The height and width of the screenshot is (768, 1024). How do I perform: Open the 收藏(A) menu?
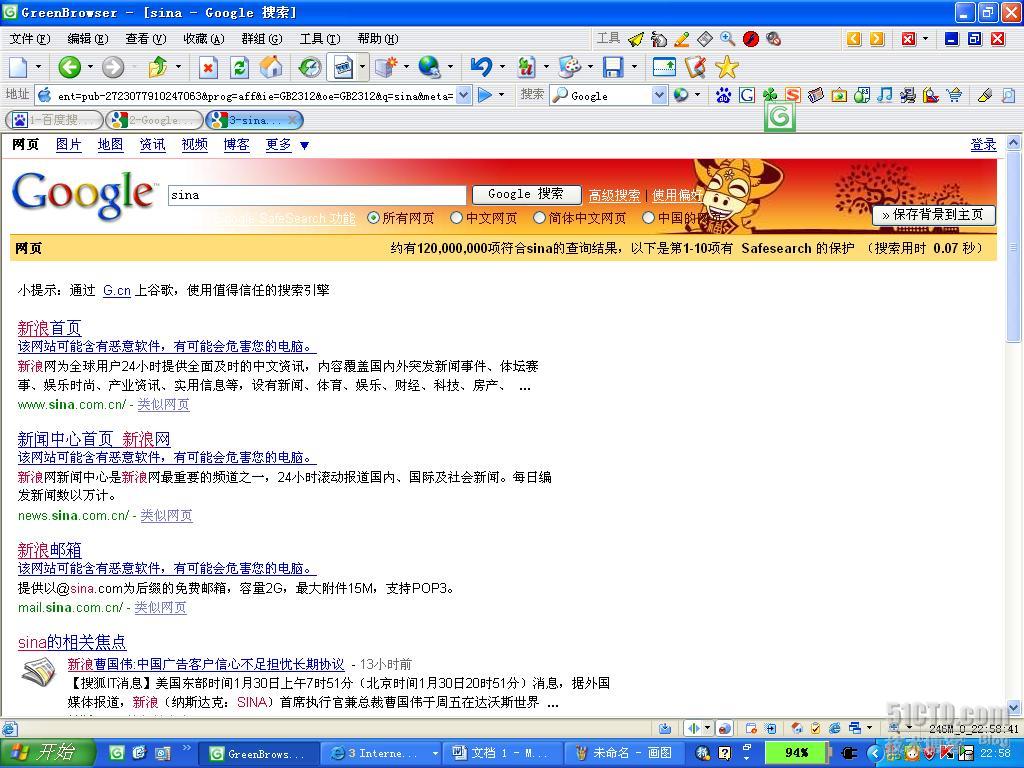(204, 39)
